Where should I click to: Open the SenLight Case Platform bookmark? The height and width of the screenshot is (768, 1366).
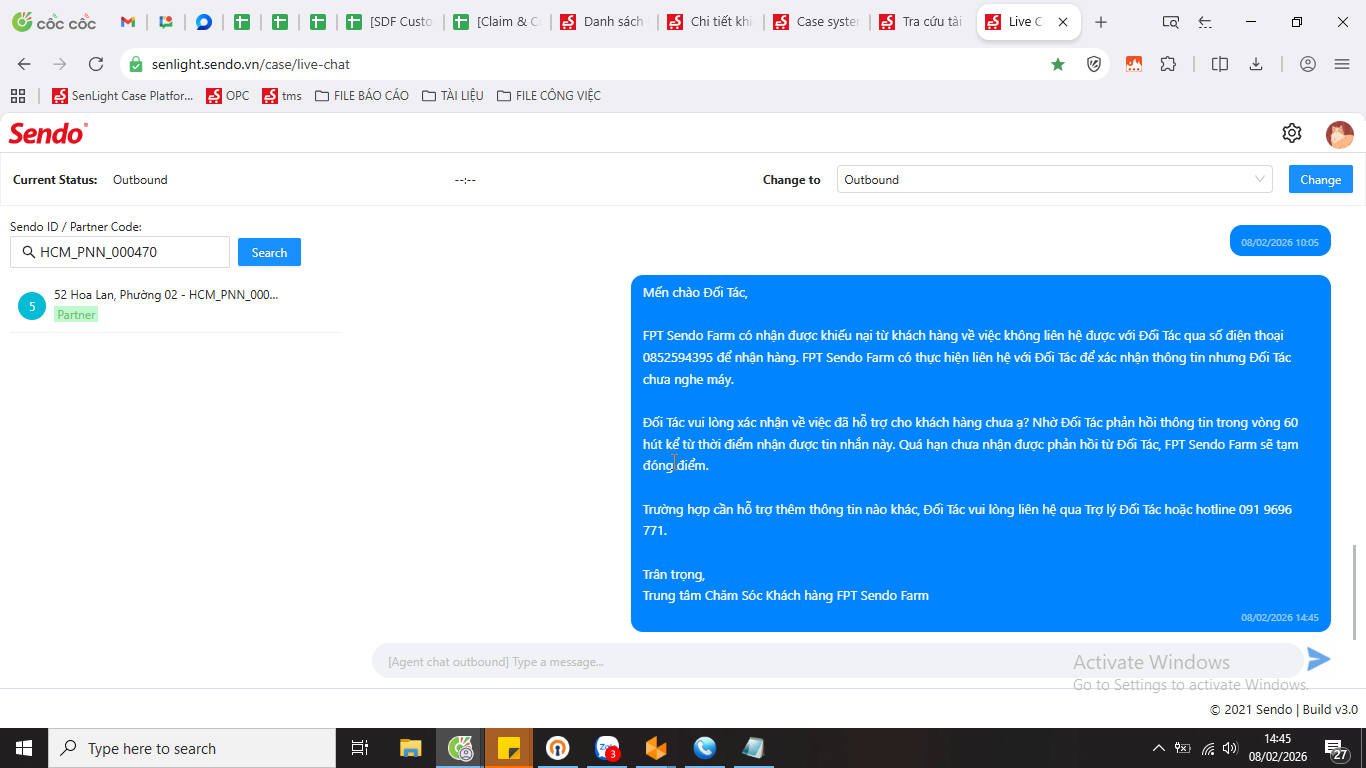tap(123, 96)
